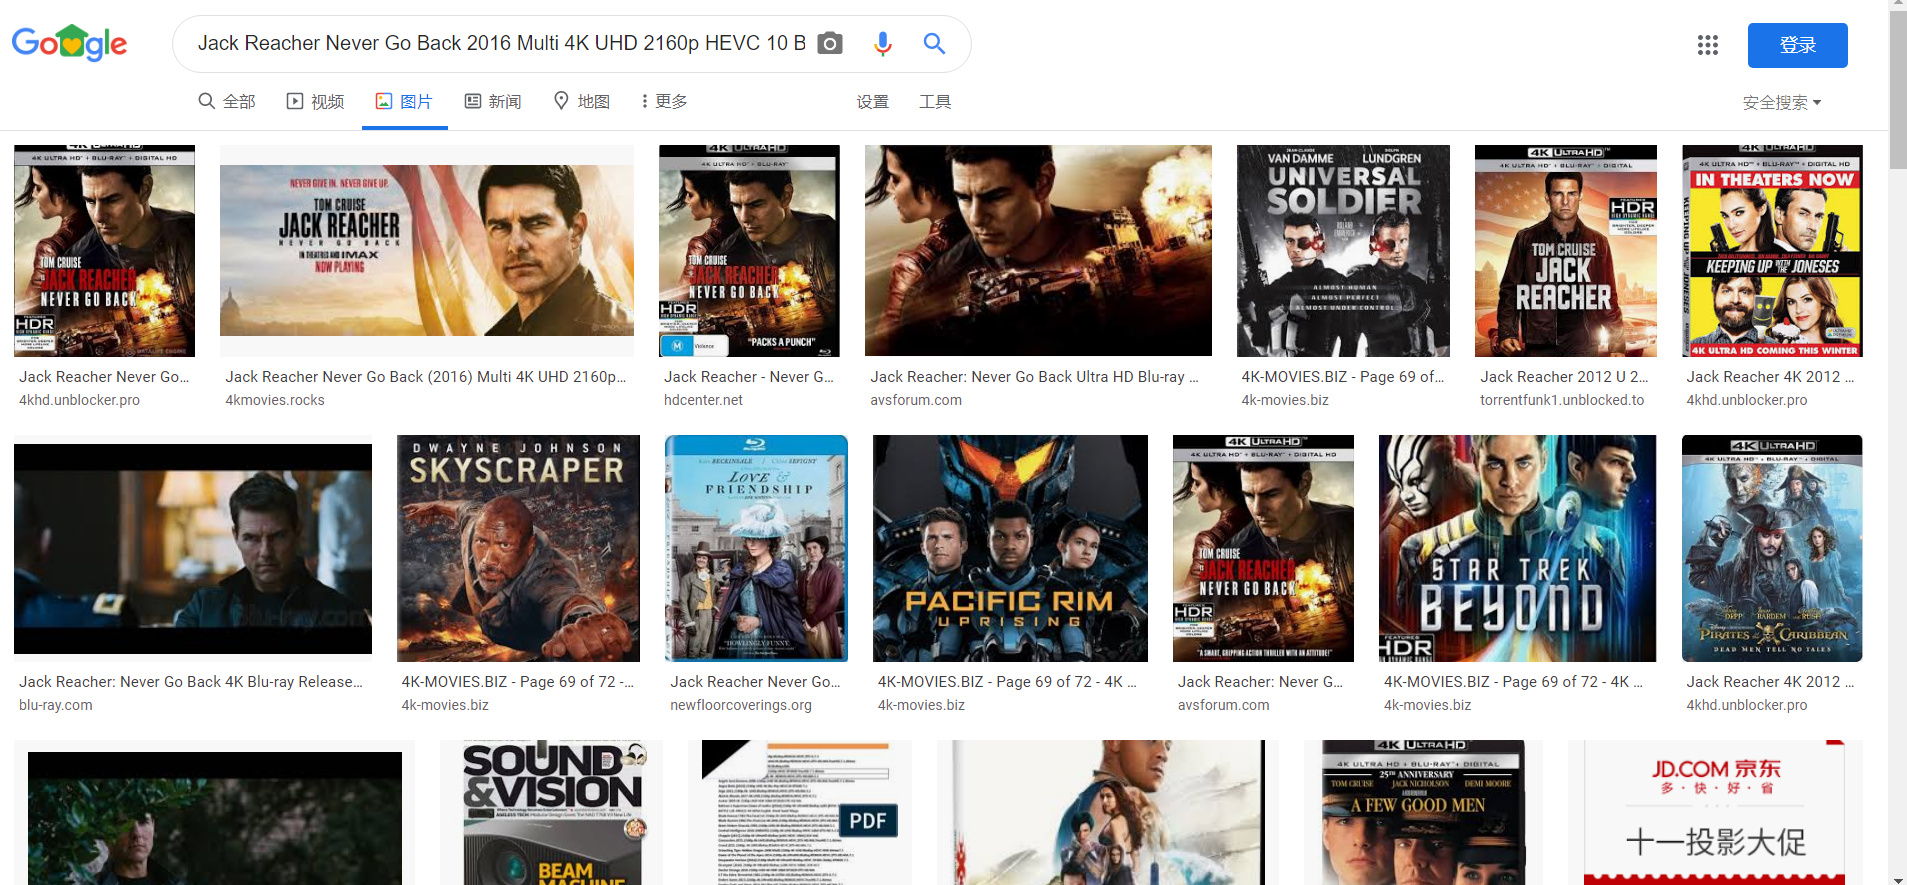The height and width of the screenshot is (885, 1907).
Task: Search by image using the camera icon
Action: pyautogui.click(x=830, y=43)
